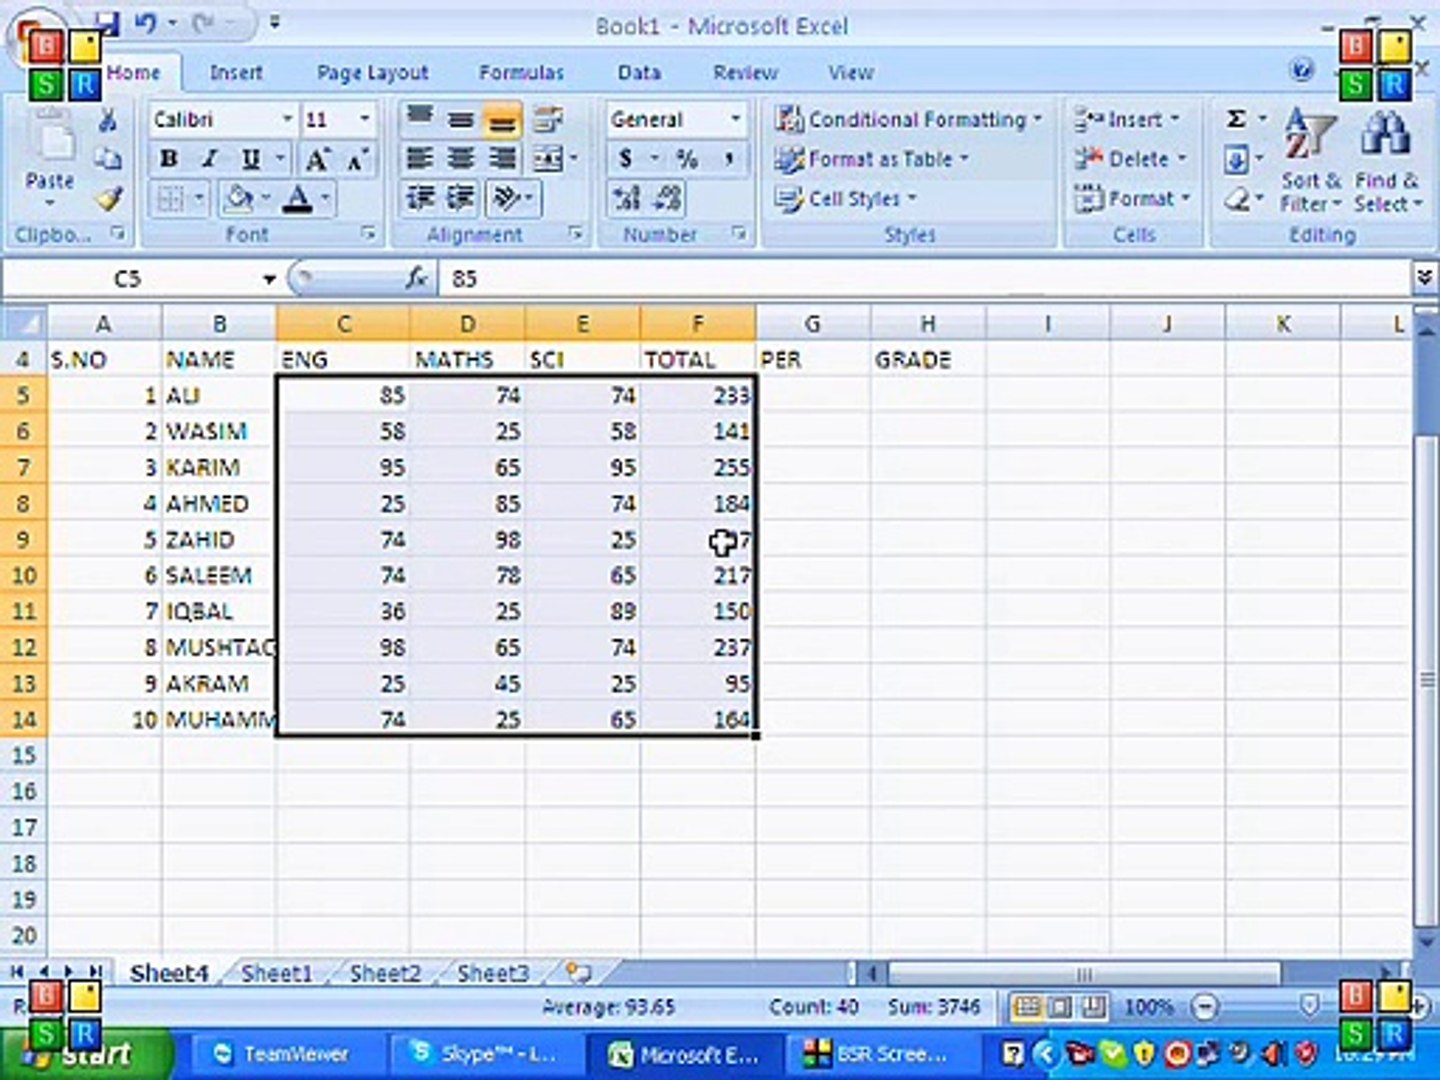Cut the selected cells
The width and height of the screenshot is (1440, 1080).
click(107, 121)
